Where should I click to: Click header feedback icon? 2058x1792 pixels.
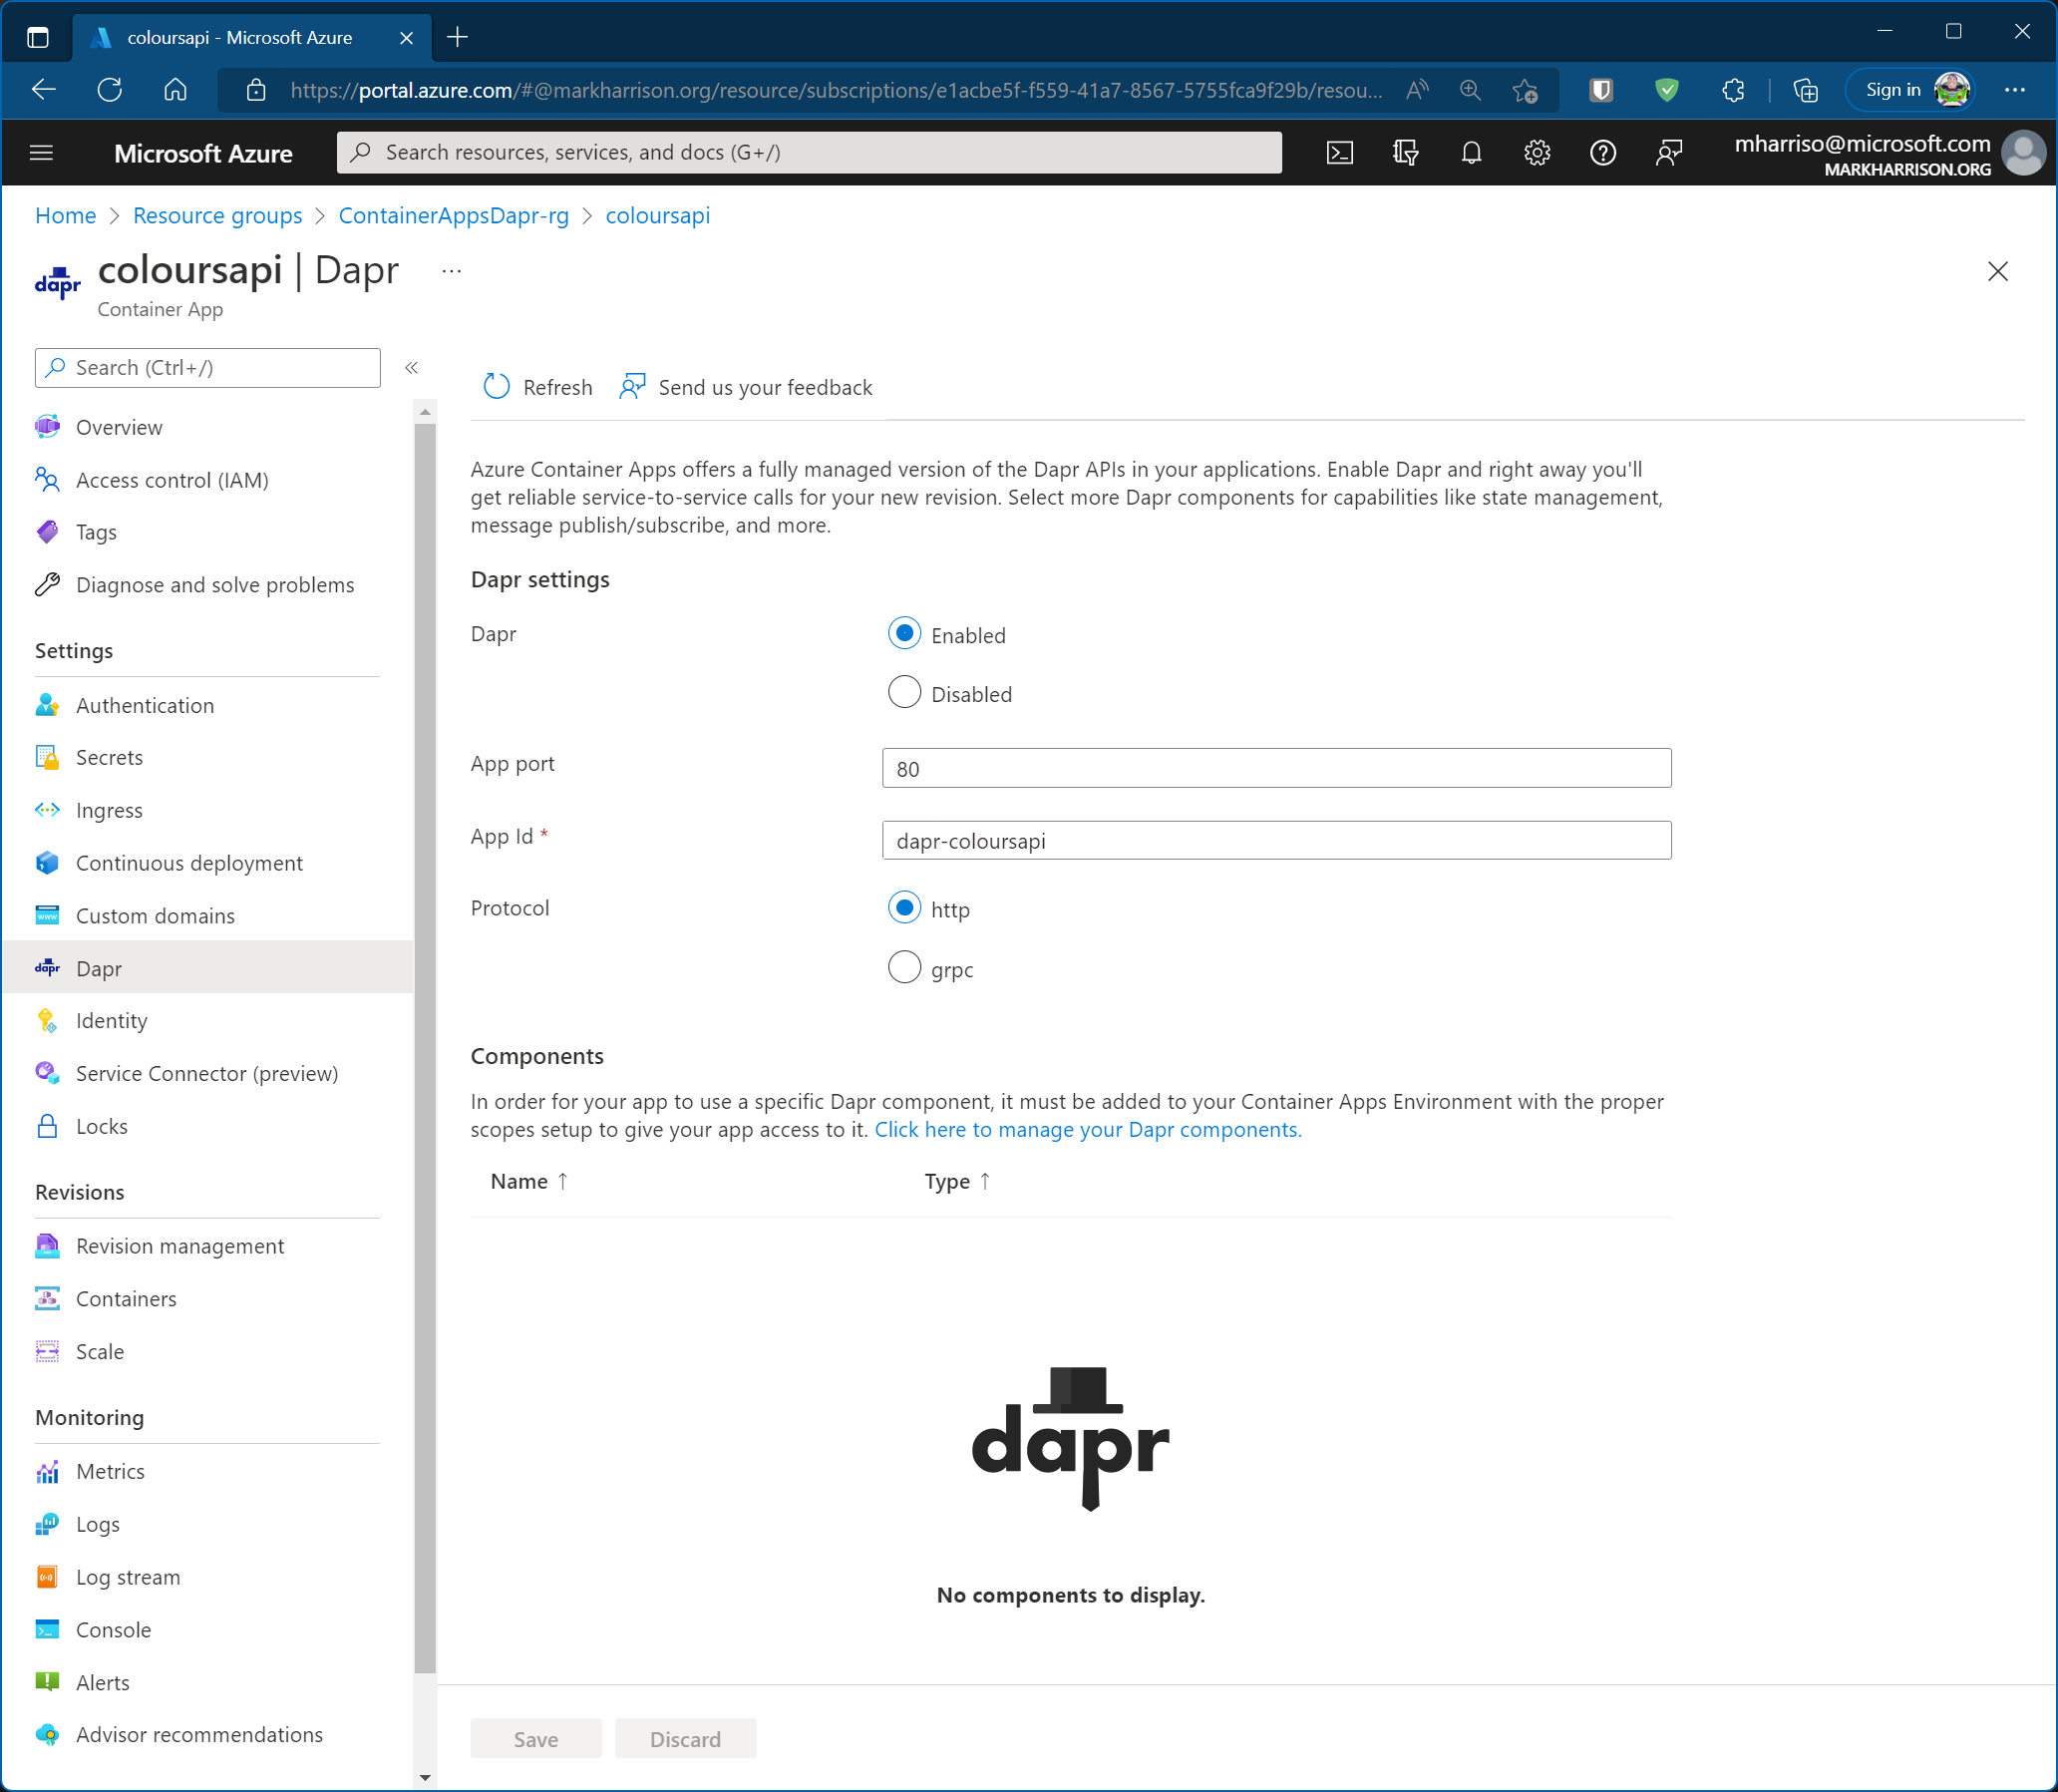tap(1669, 152)
